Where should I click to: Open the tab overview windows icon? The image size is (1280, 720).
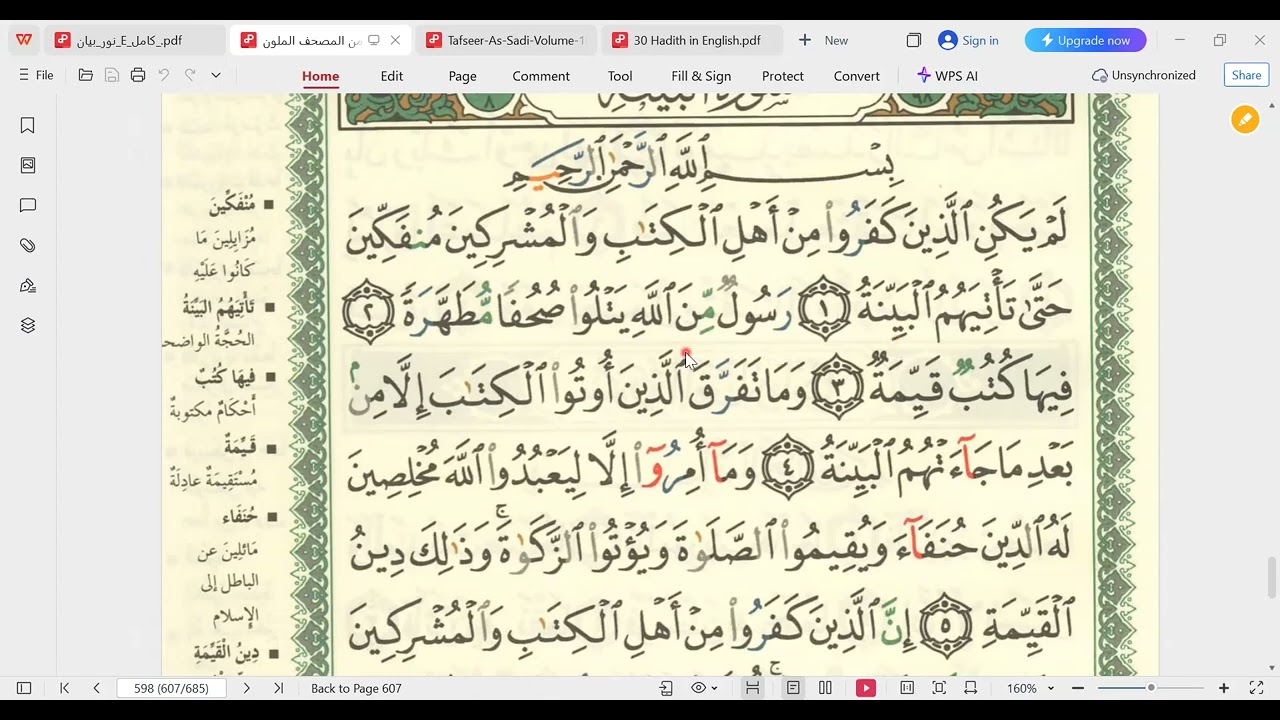(x=913, y=40)
